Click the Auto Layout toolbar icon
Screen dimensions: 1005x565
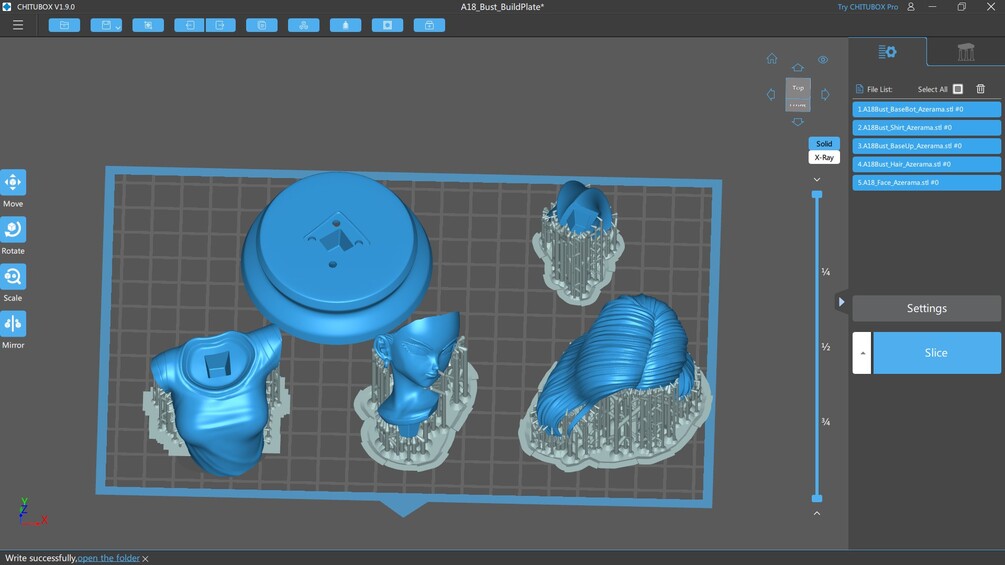[304, 26]
